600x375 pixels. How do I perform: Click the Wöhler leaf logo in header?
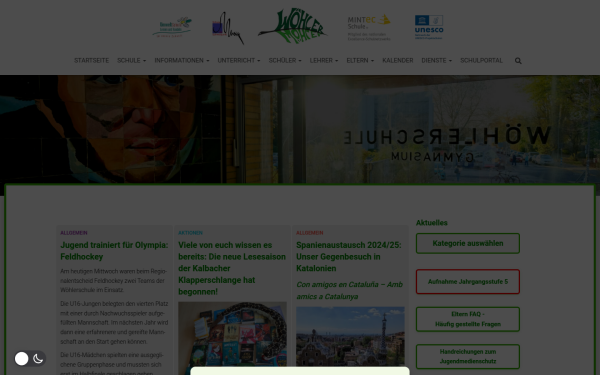[x=293, y=26]
